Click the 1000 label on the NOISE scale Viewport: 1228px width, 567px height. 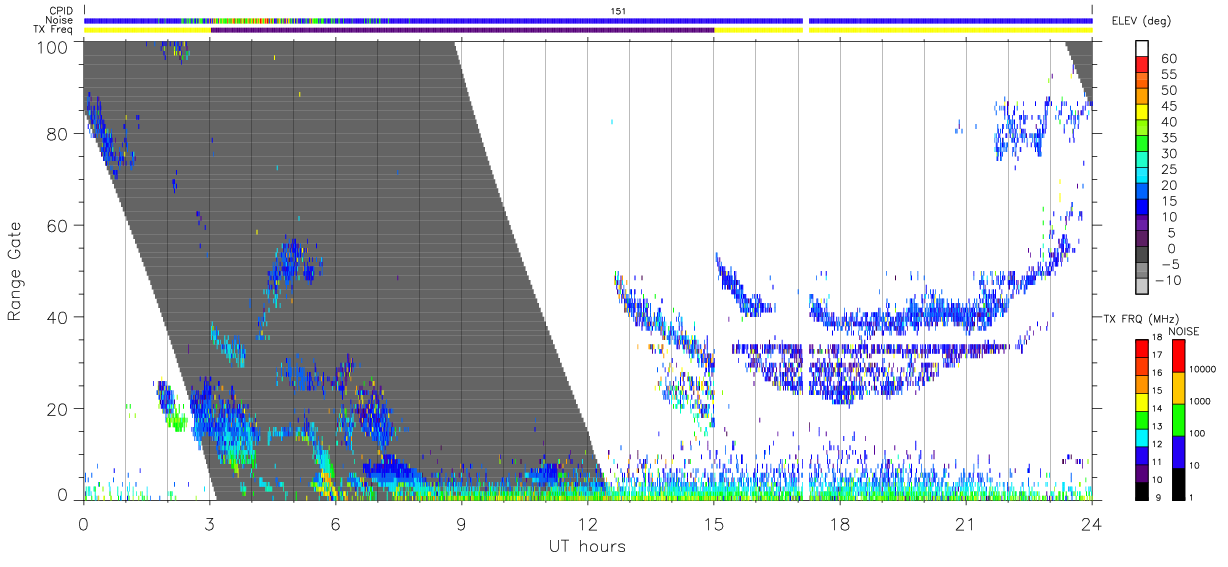coord(1200,403)
